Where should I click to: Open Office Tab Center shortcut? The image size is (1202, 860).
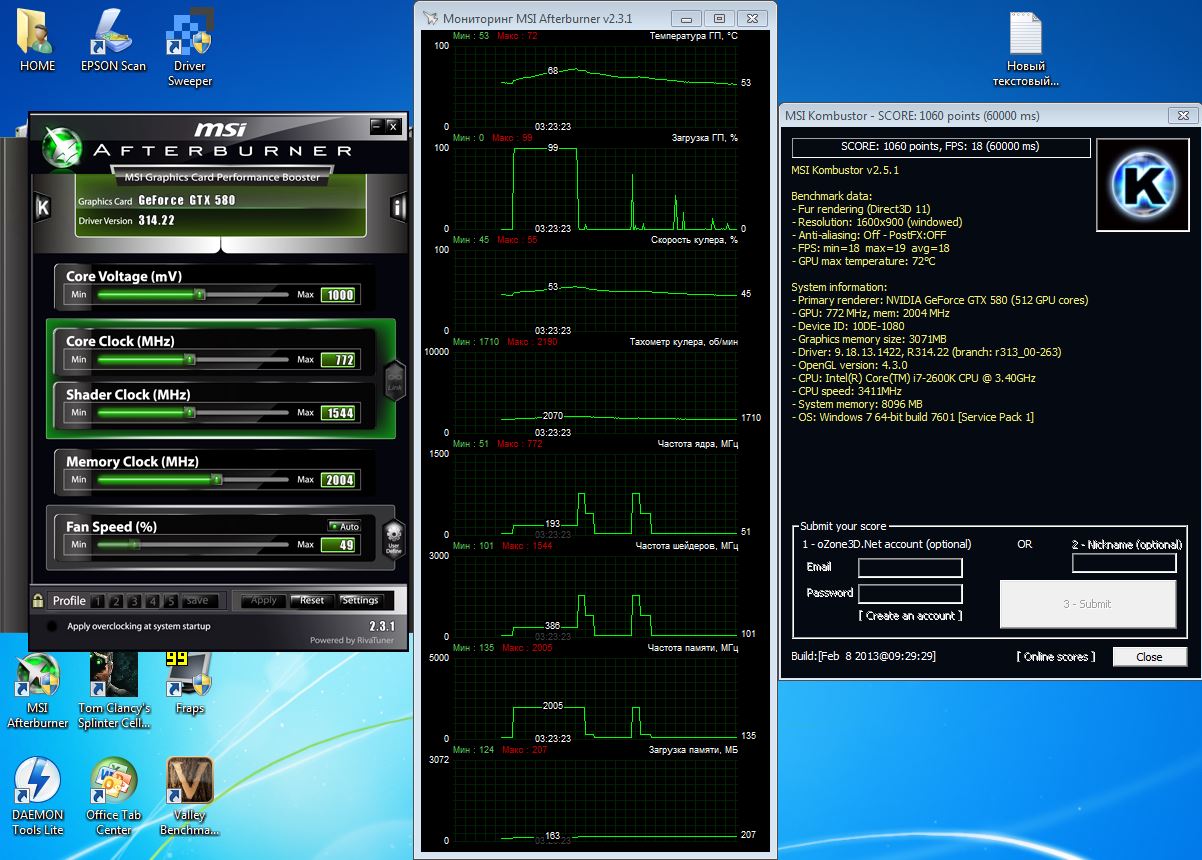point(114,797)
